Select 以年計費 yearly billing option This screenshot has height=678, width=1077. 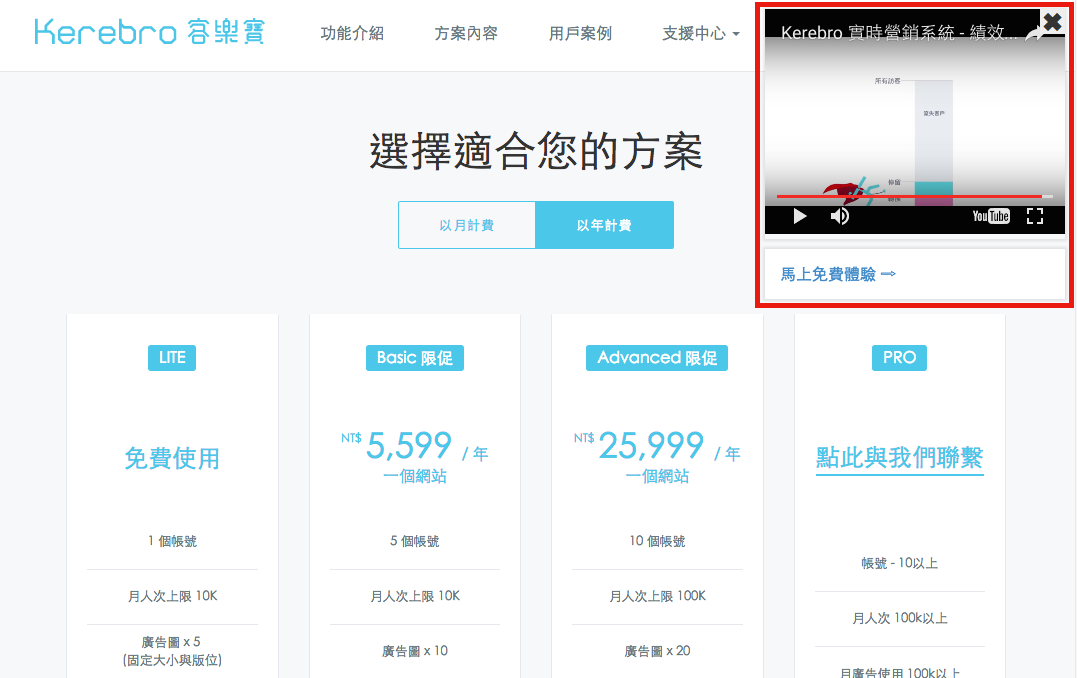point(604,225)
